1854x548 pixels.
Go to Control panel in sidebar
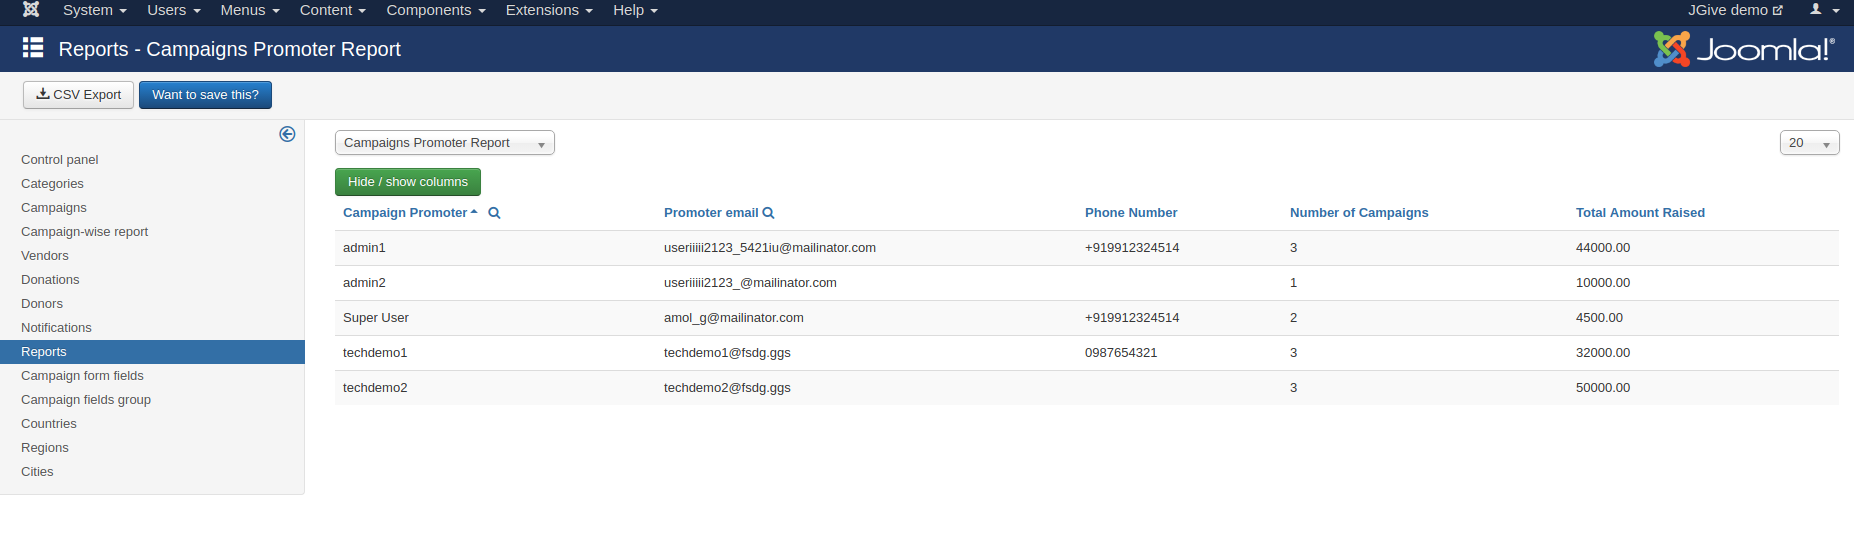coord(60,160)
